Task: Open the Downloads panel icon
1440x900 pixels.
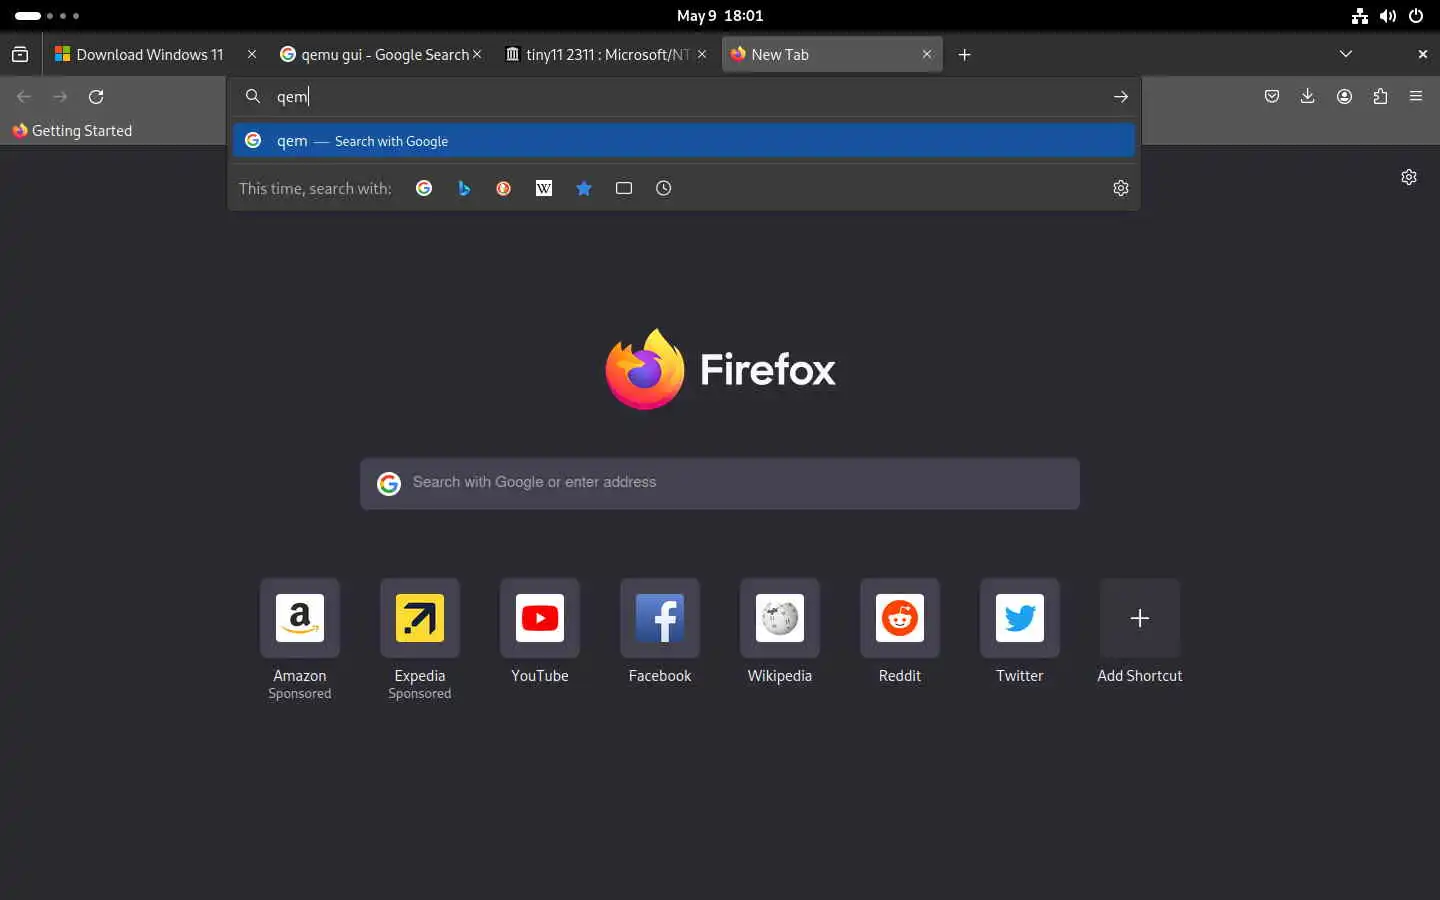Action: [x=1308, y=97]
